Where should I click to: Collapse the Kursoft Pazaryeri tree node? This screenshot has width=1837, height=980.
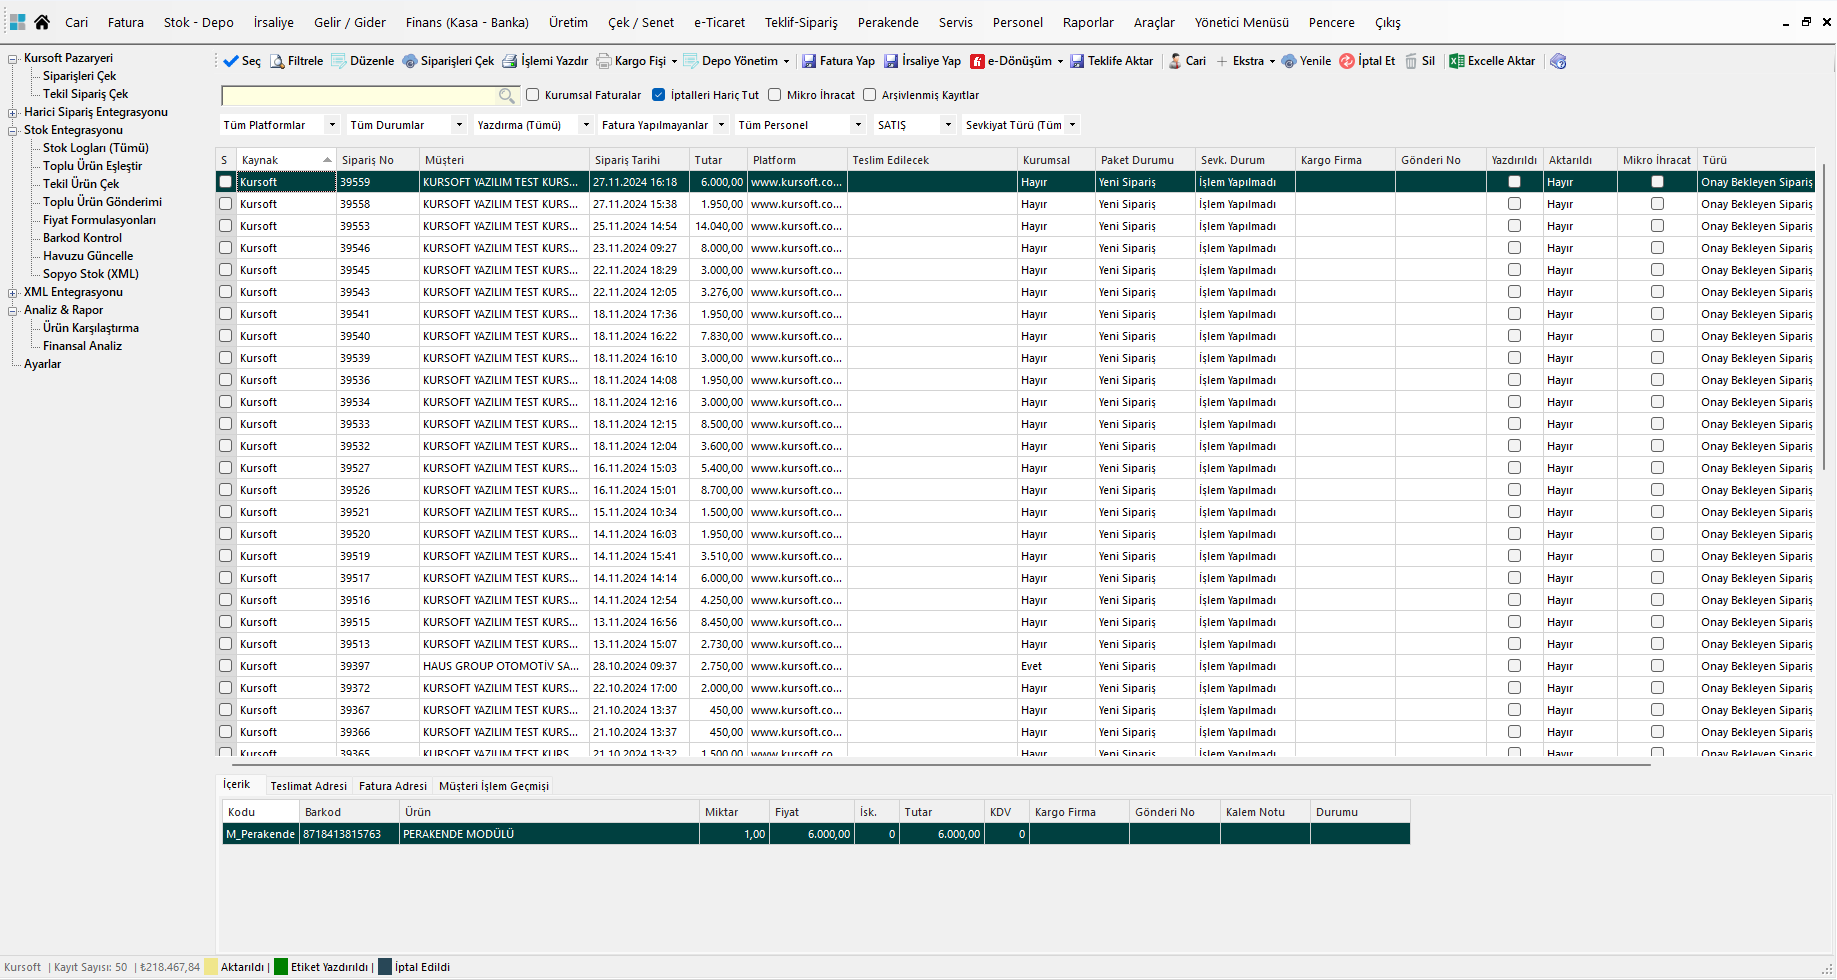pyautogui.click(x=13, y=59)
